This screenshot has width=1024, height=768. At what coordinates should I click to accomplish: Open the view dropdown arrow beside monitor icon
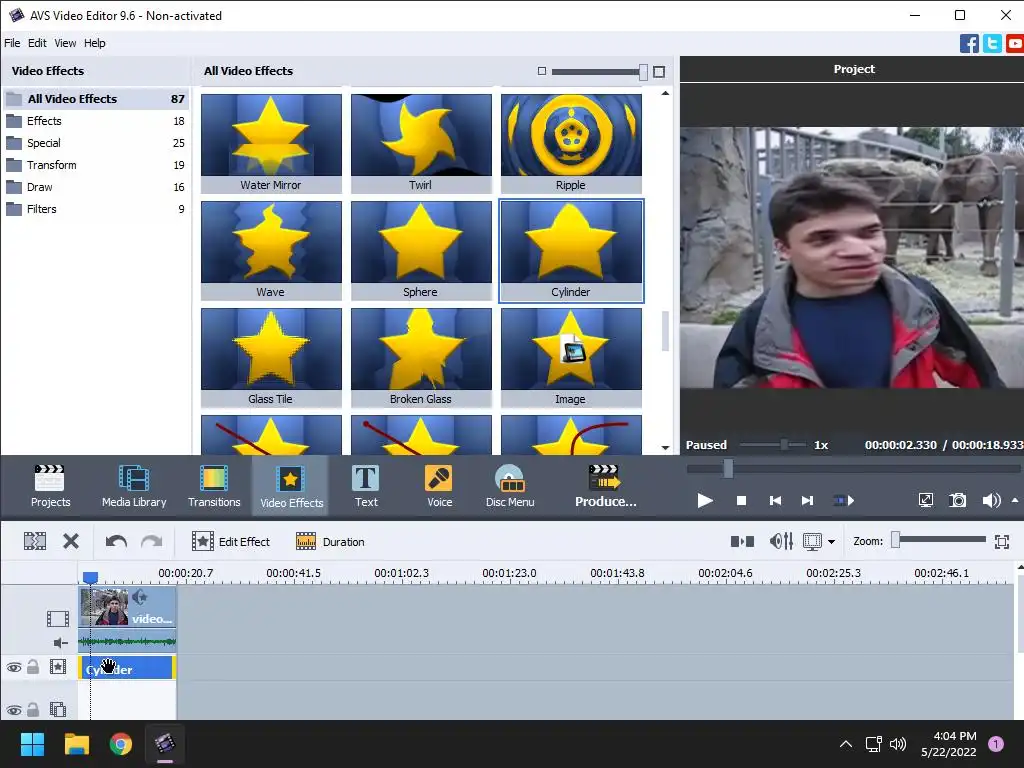click(x=831, y=541)
